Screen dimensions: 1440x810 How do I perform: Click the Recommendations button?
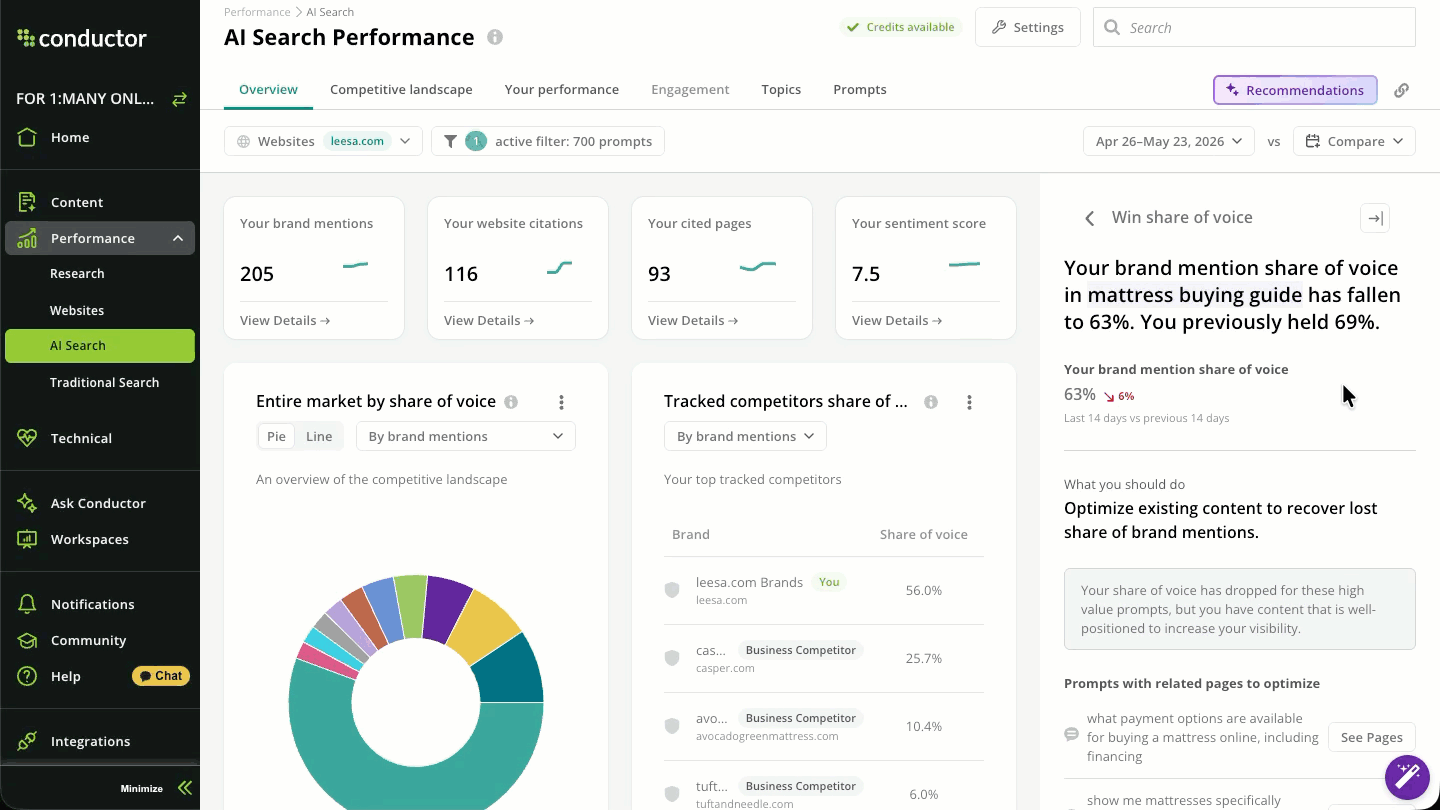1295,90
